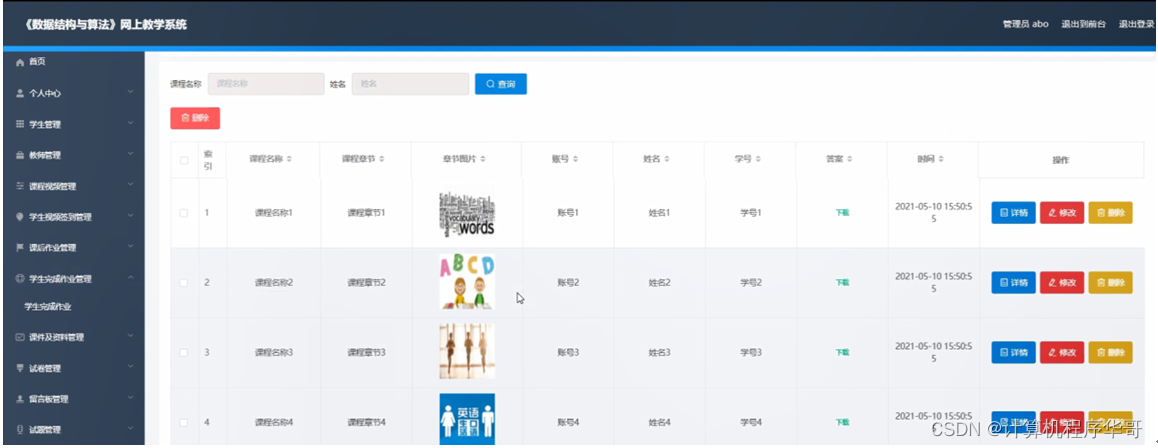Image resolution: width=1158 pixels, height=448 pixels.
Task: Tick the checkbox for row 1
Action: [184, 213]
